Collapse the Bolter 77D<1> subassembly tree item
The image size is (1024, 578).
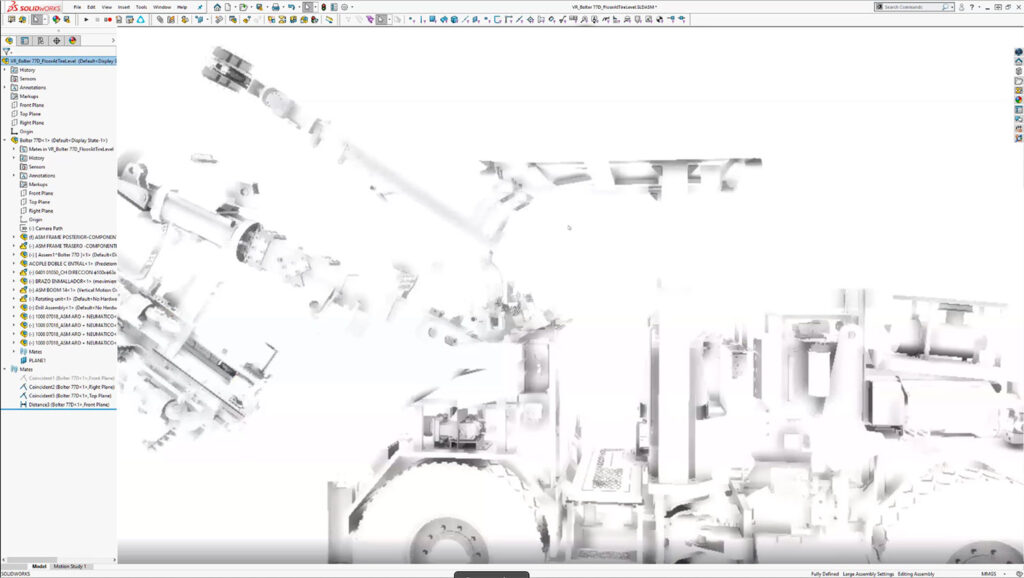7,138
